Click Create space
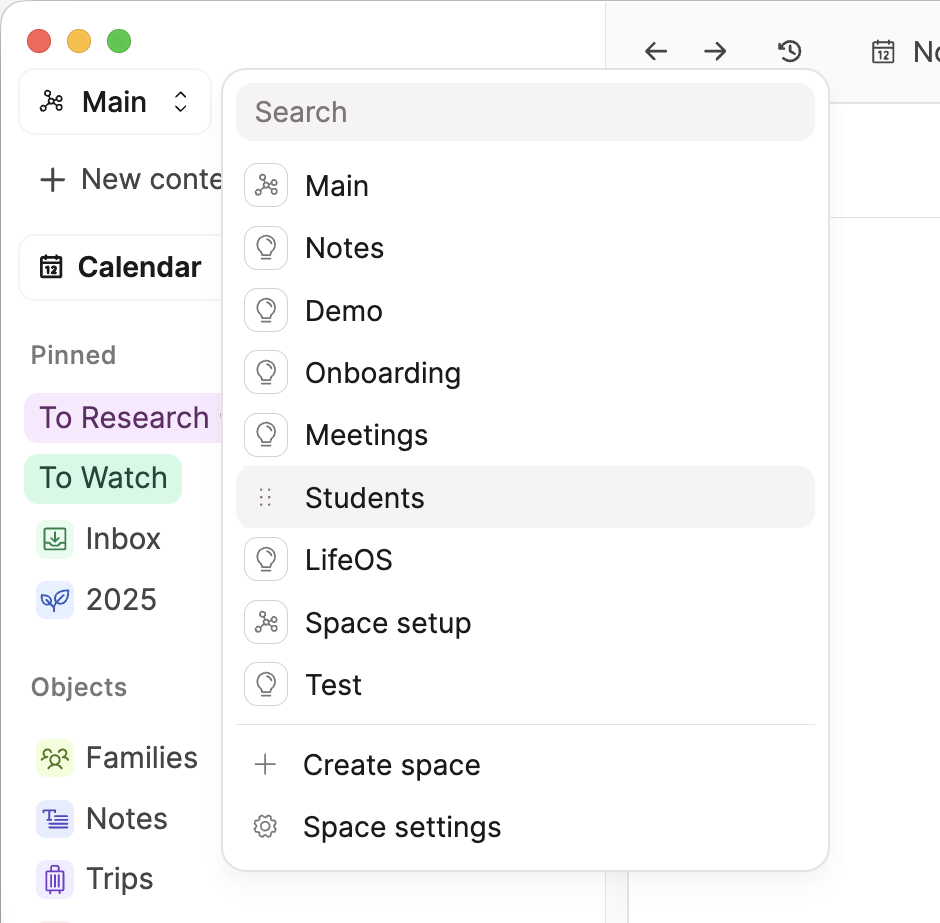The height and width of the screenshot is (923, 940). point(391,765)
